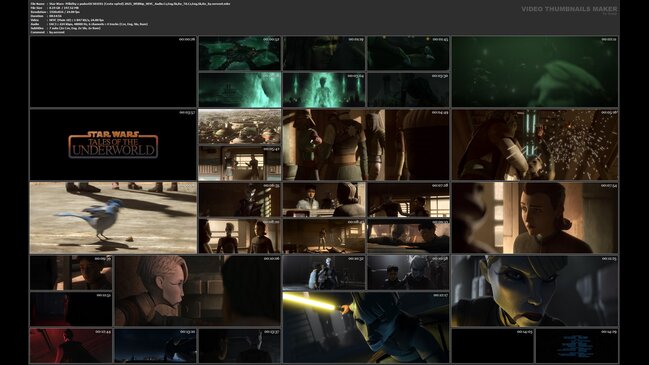Select the dark red thumbnail stamped 00:11:51
The width and height of the screenshot is (649, 365).
(71, 309)
